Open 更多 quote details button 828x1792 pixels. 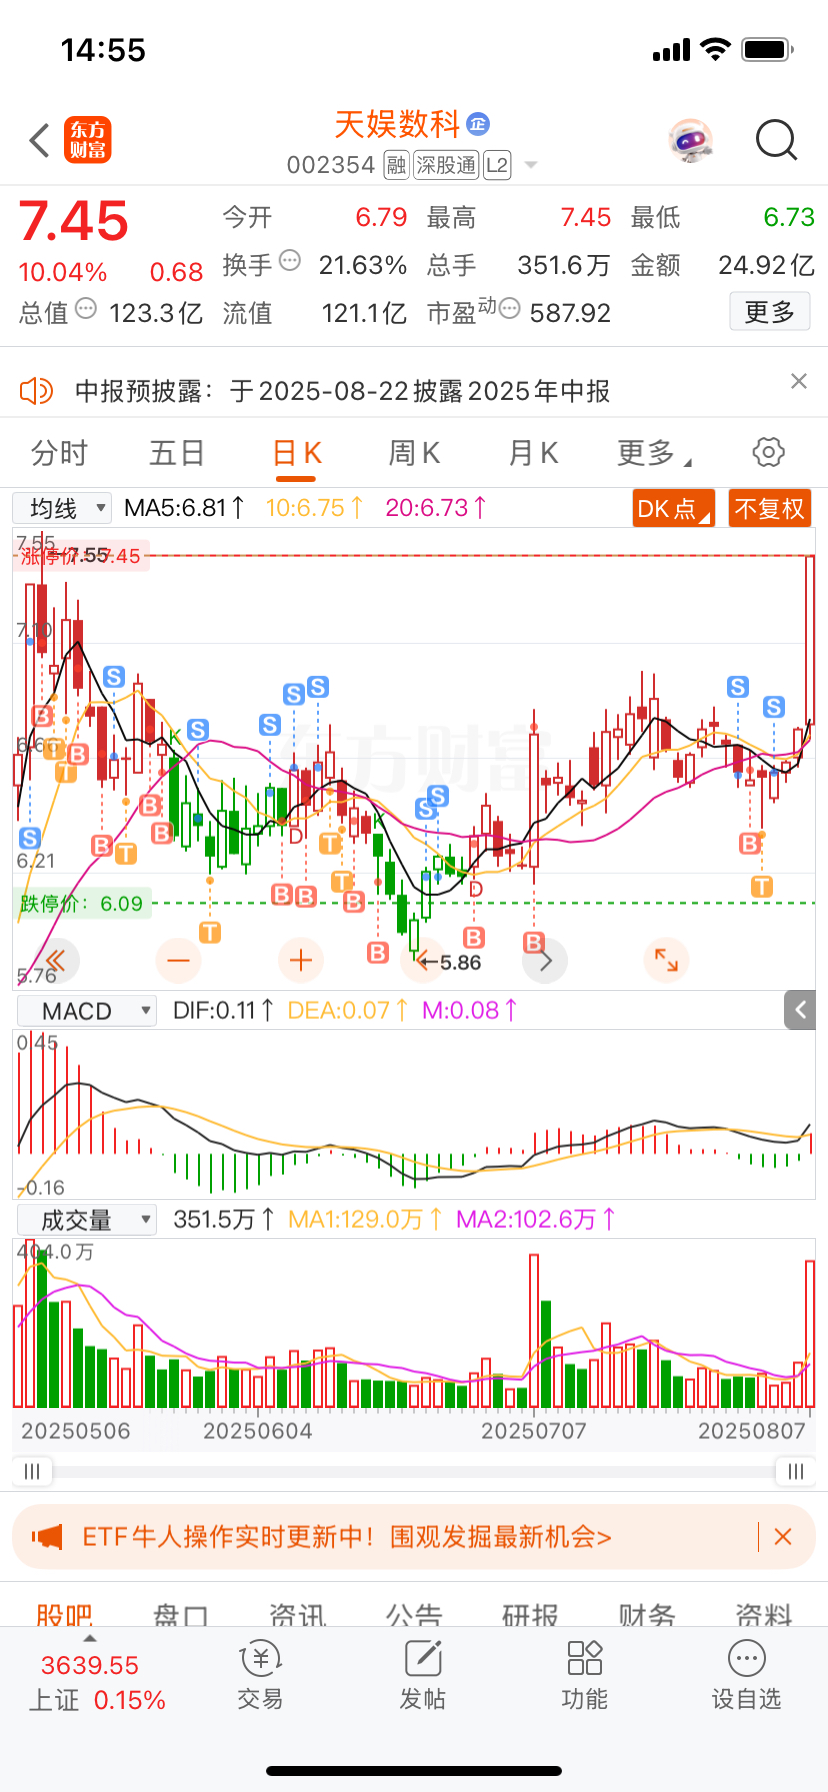click(769, 312)
